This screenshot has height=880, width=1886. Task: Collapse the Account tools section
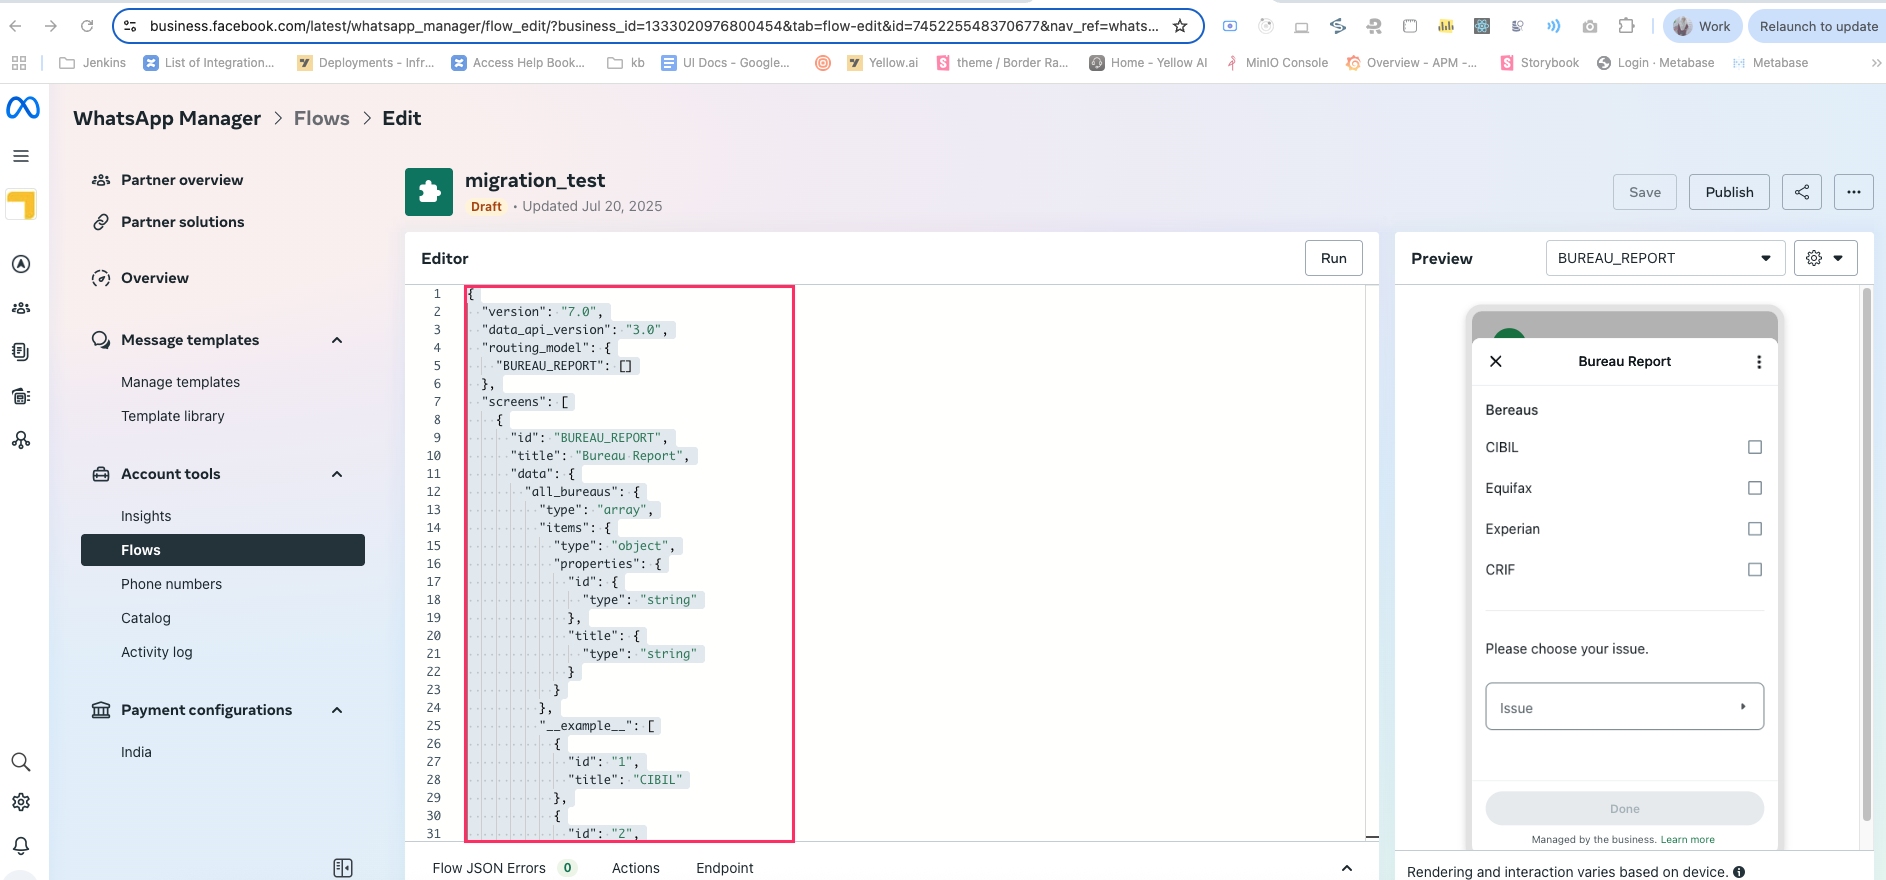[x=337, y=474]
